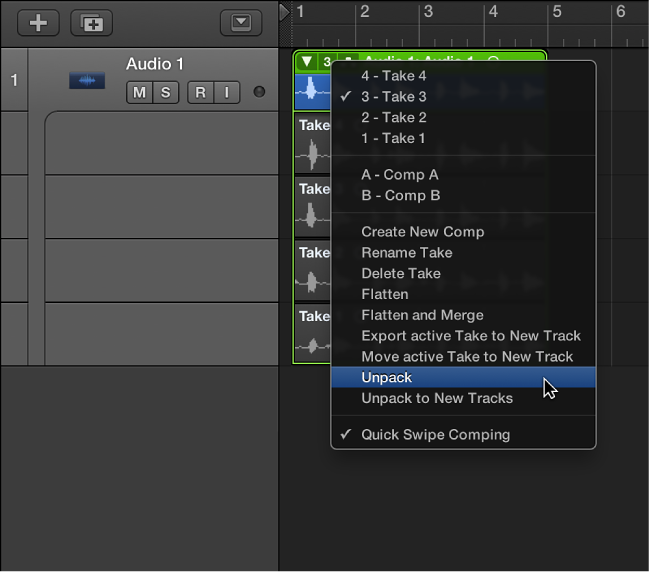Click the Audio 1 waveform track icon
Viewport: 650px width, 572px height.
pyautogui.click(x=87, y=80)
